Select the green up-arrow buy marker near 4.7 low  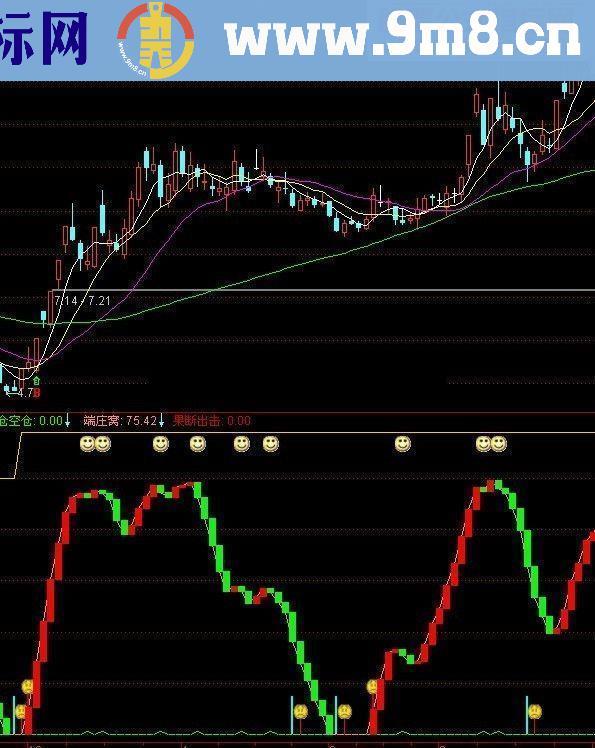36,381
